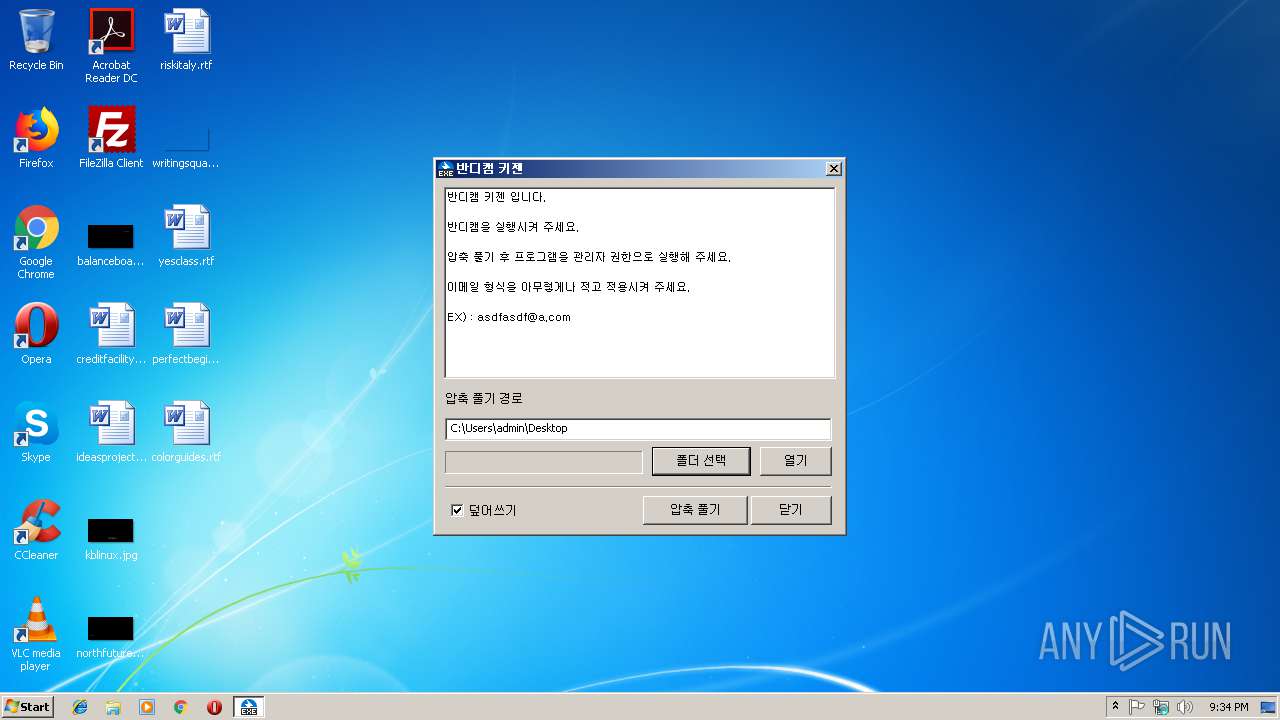
Task: Click the 9:34 PM clock
Action: [x=1229, y=707]
